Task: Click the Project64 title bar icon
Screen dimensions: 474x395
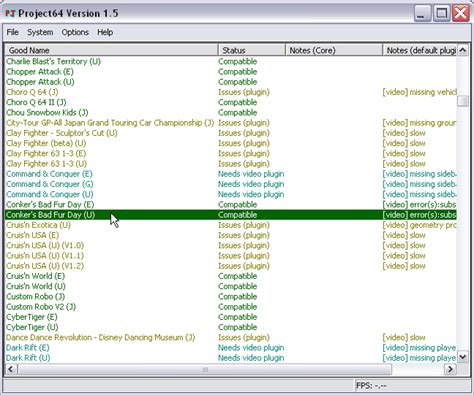Action: pos(10,13)
